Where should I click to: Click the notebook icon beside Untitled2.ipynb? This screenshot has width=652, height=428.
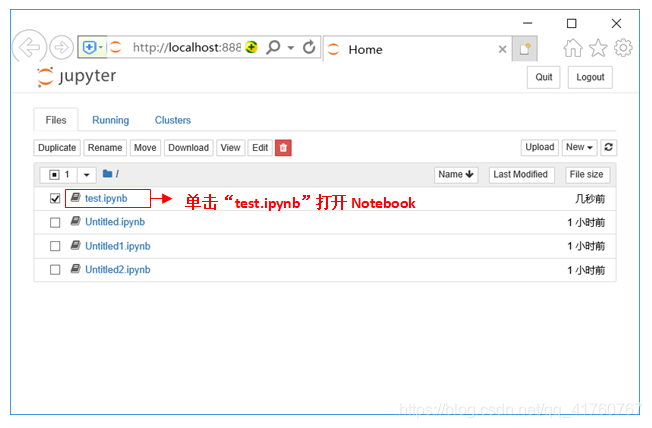point(75,269)
